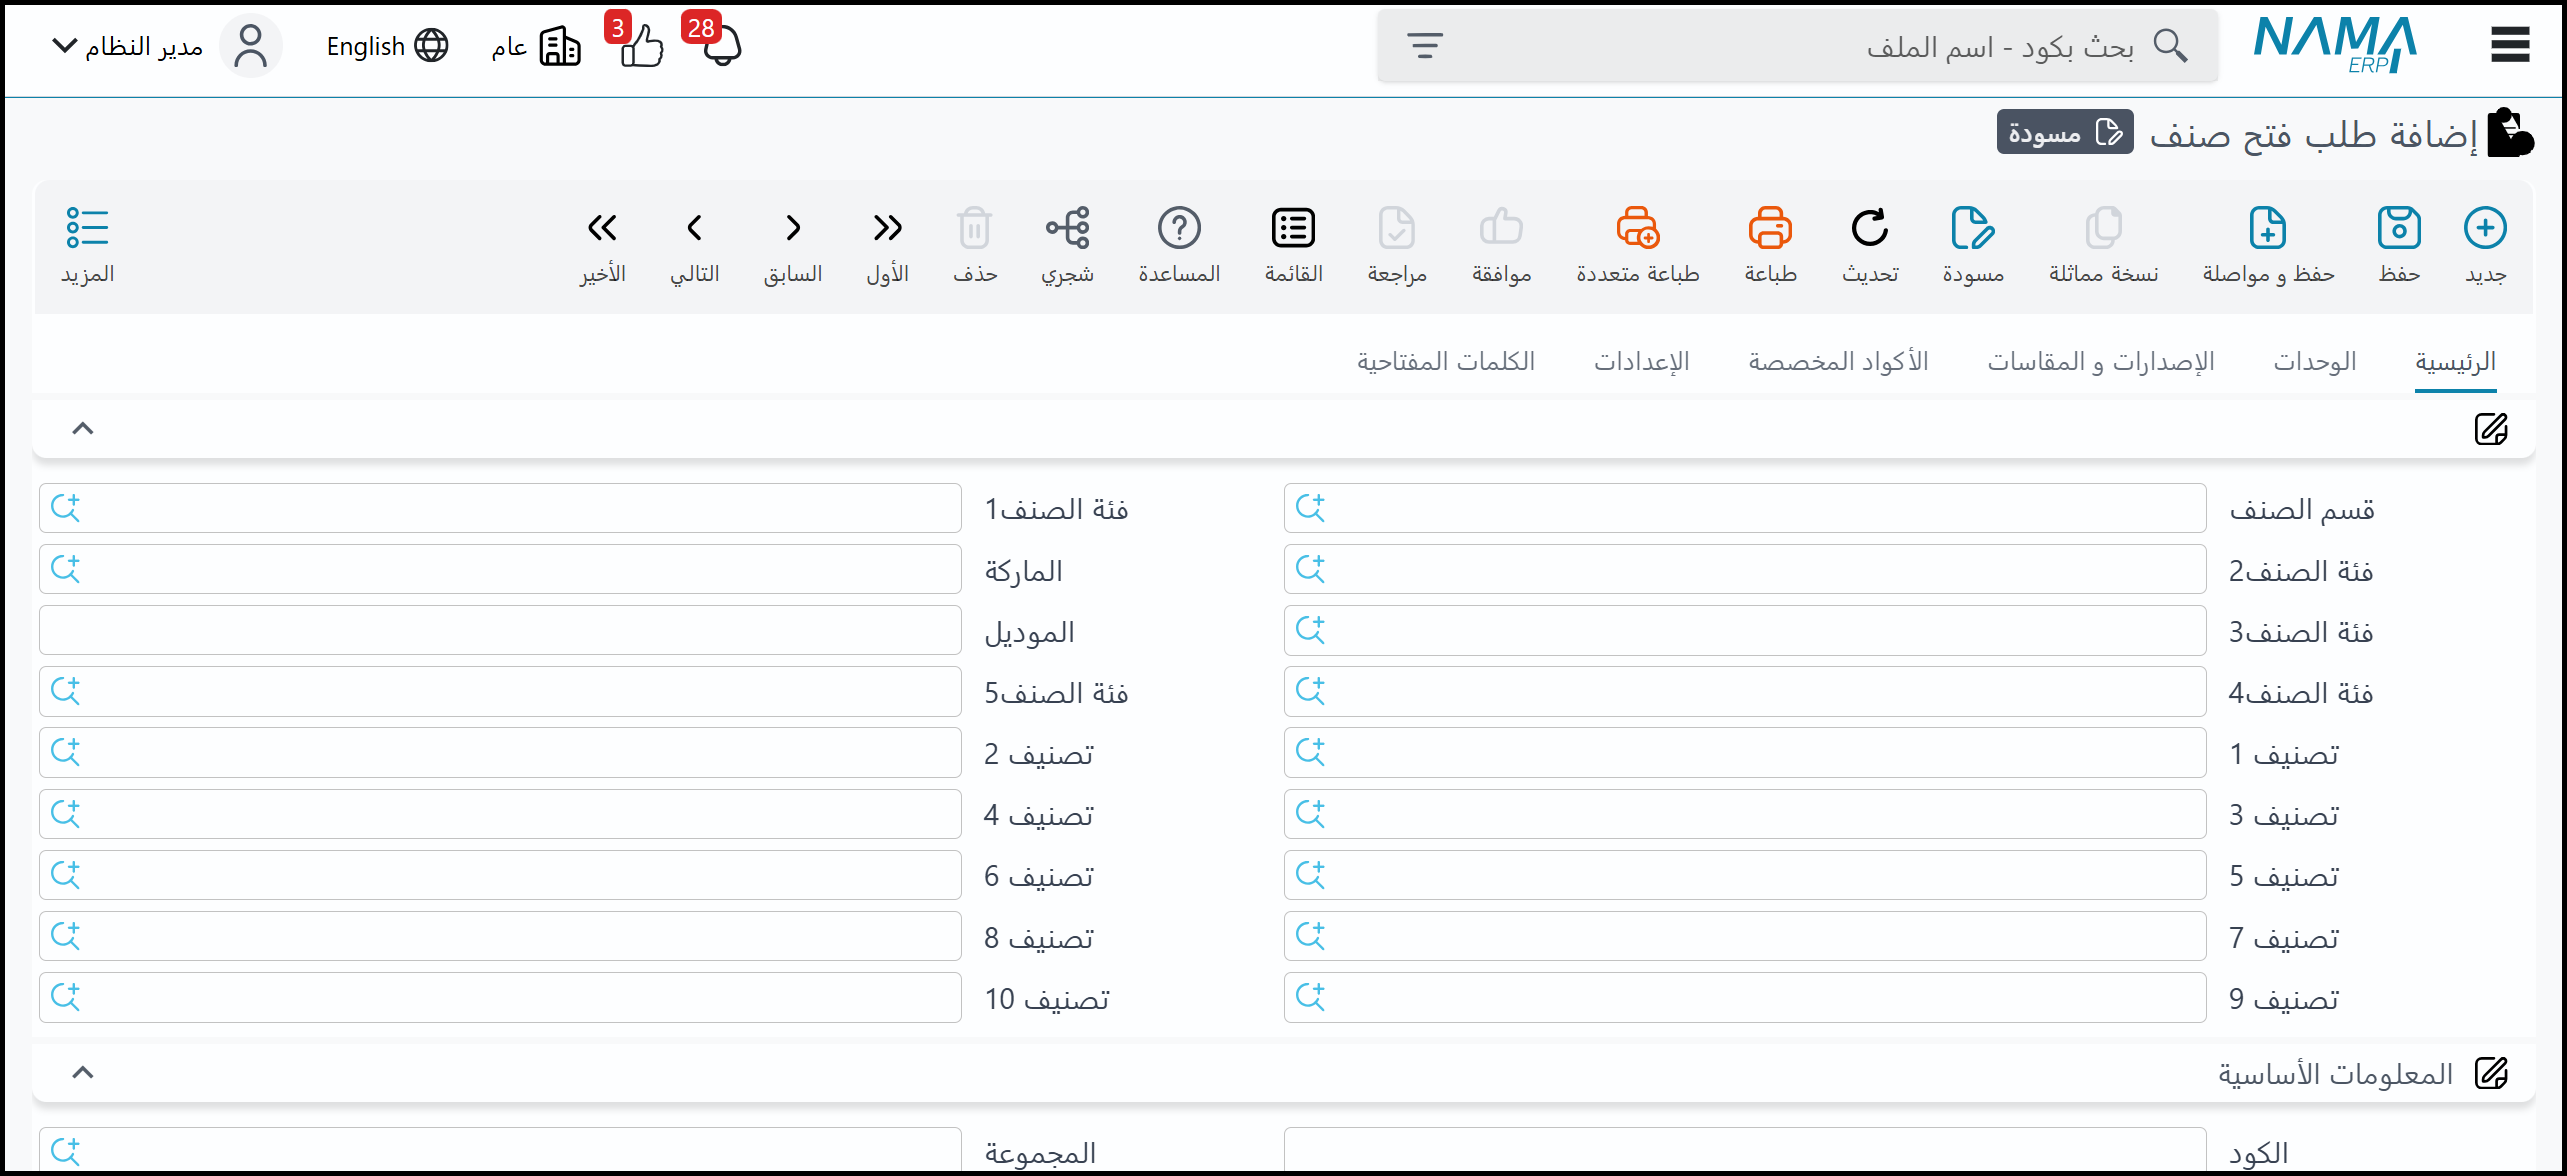Switch to the الإعدادات tab

[1641, 361]
